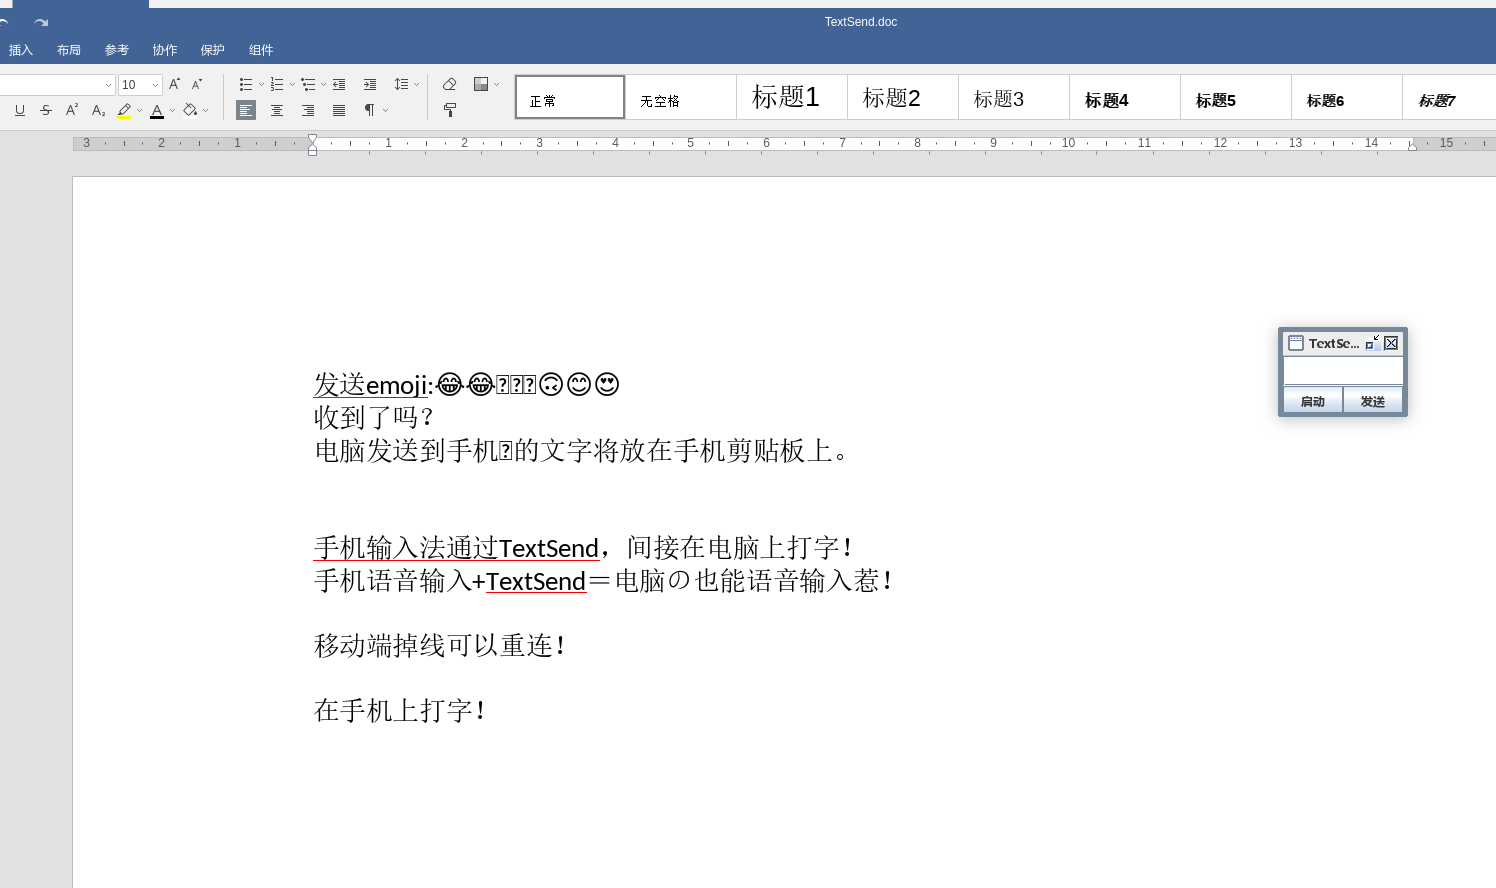The width and height of the screenshot is (1496, 888).
Task: Toggle underline formatting
Action: pyautogui.click(x=19, y=110)
